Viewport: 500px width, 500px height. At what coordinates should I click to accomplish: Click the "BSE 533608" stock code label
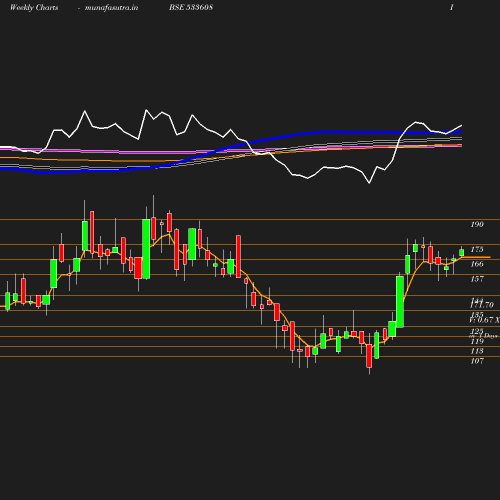(191, 7)
